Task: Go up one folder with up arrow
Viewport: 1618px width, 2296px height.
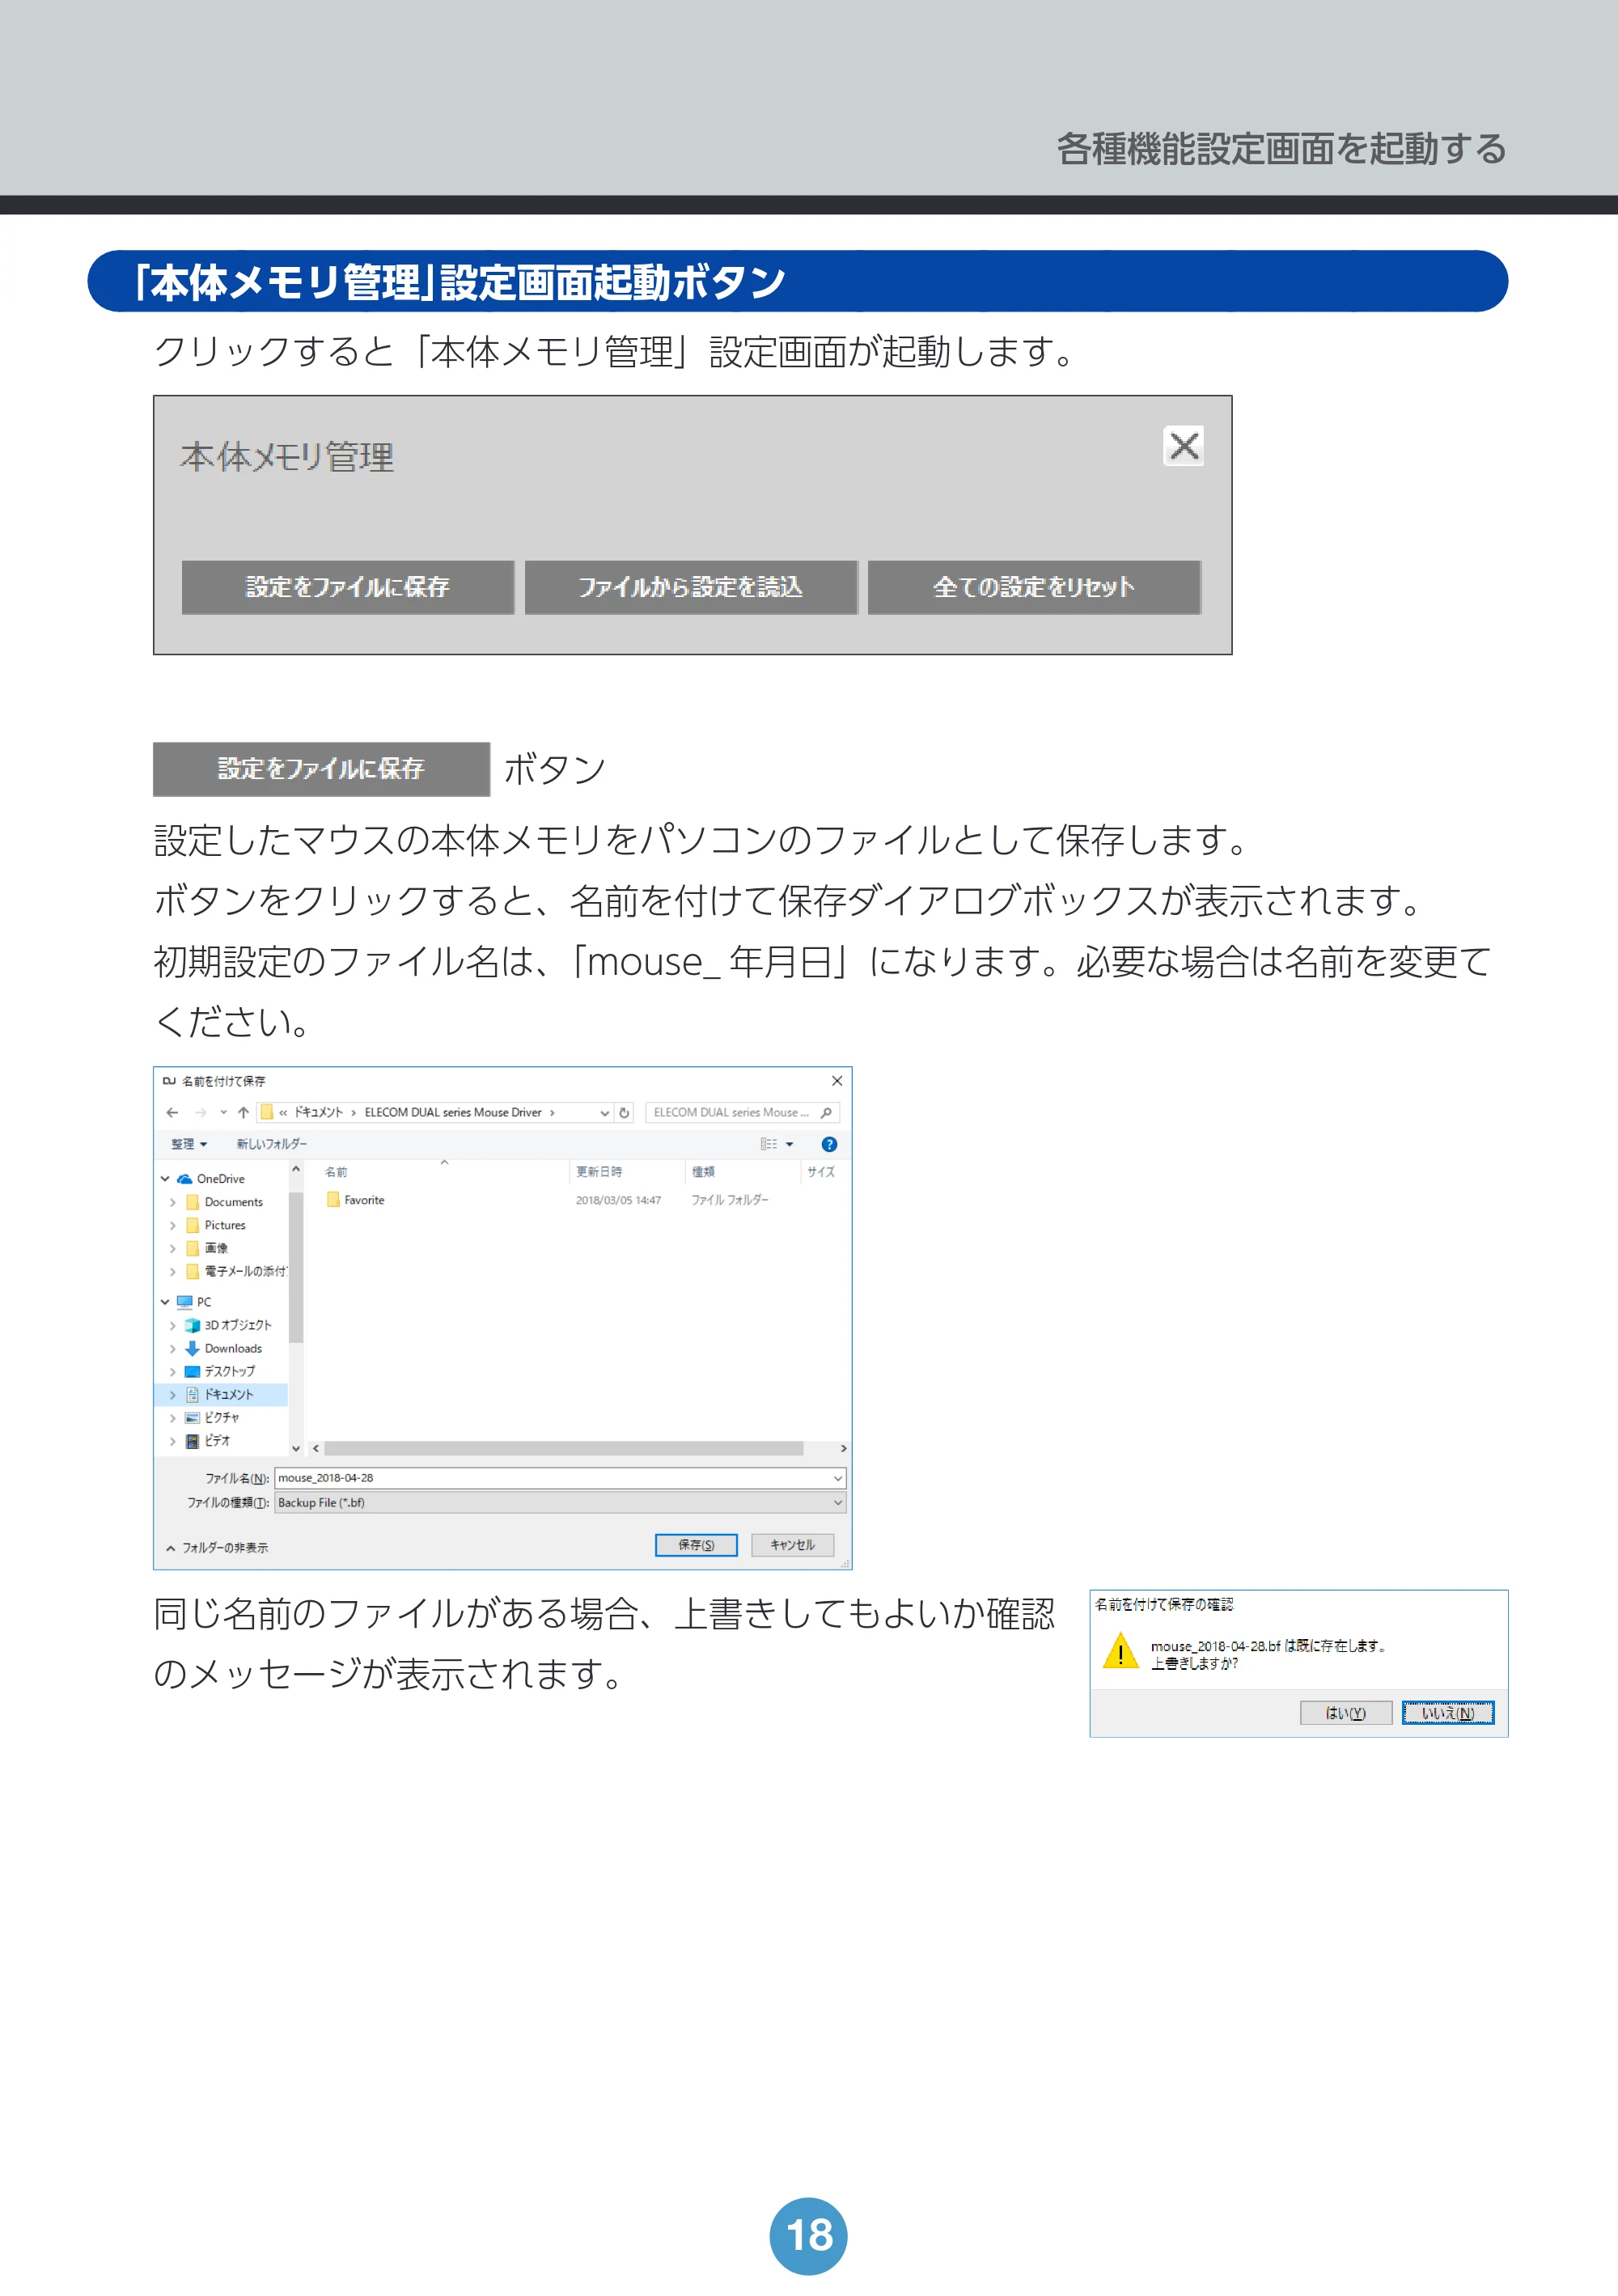Action: tap(243, 1112)
